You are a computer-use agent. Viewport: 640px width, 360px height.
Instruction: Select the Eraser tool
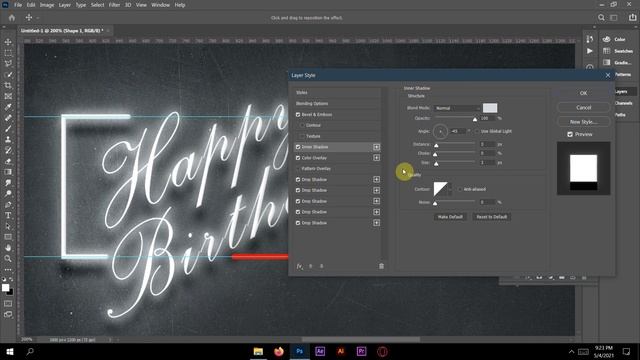(x=8, y=161)
